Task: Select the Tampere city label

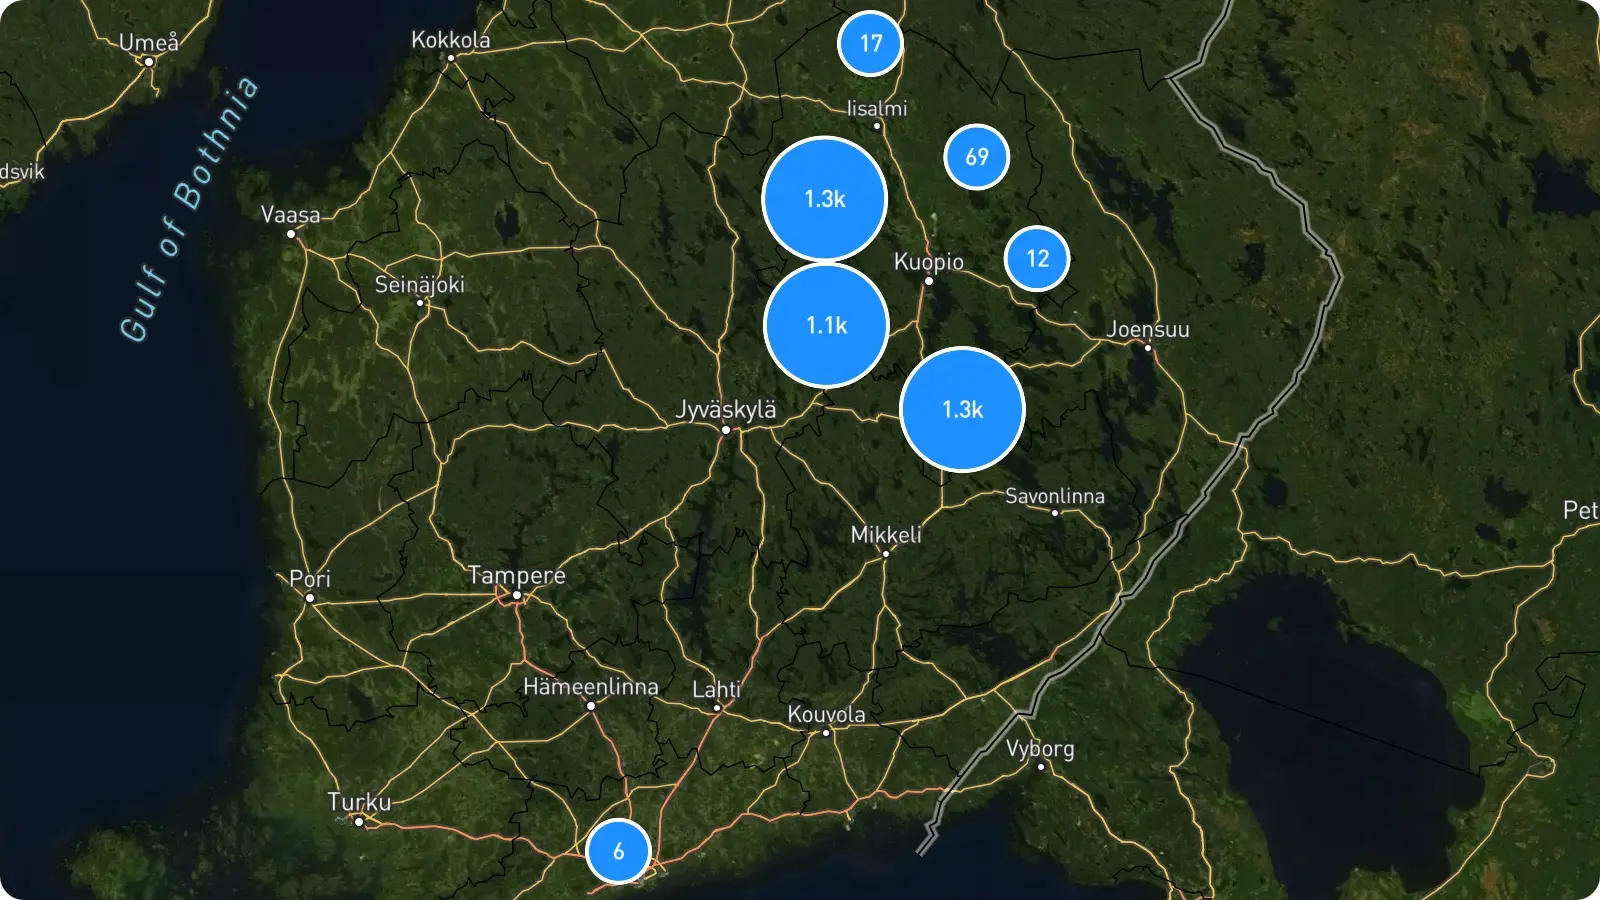Action: (x=517, y=576)
